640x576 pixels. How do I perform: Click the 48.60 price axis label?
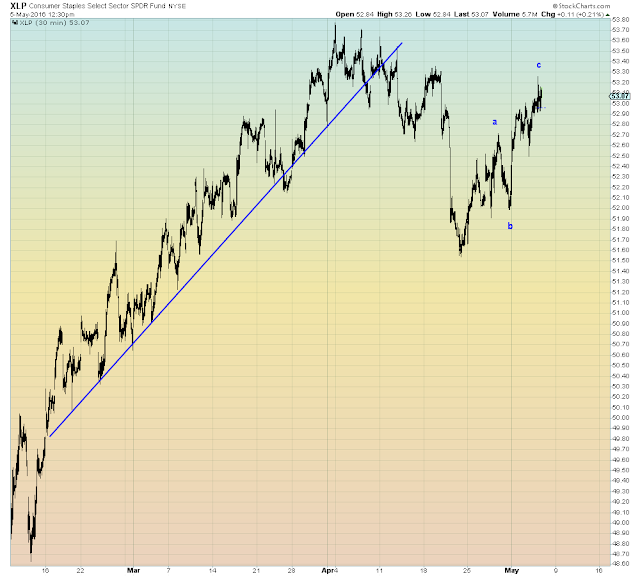click(x=621, y=564)
